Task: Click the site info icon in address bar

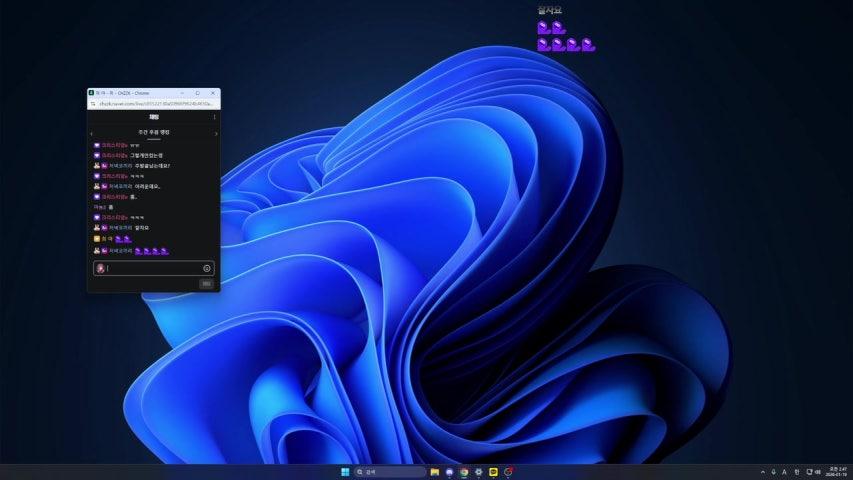Action: pyautogui.click(x=93, y=103)
